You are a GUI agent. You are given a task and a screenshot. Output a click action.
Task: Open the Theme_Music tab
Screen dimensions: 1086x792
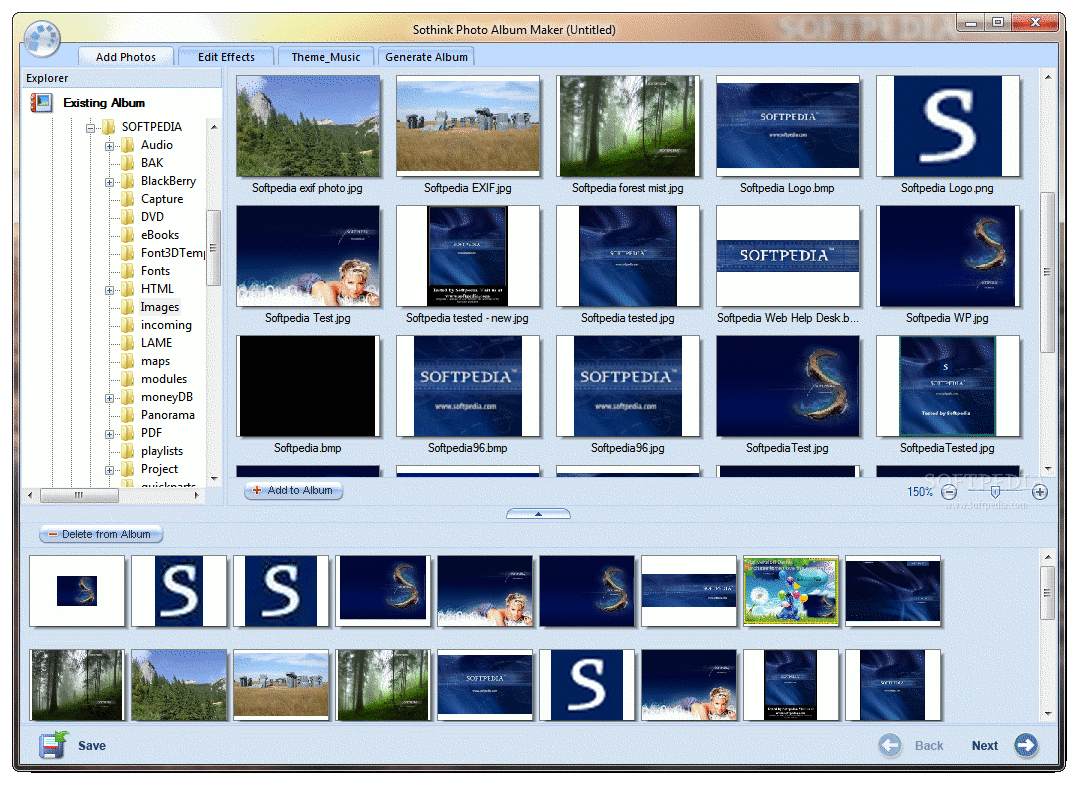[326, 57]
